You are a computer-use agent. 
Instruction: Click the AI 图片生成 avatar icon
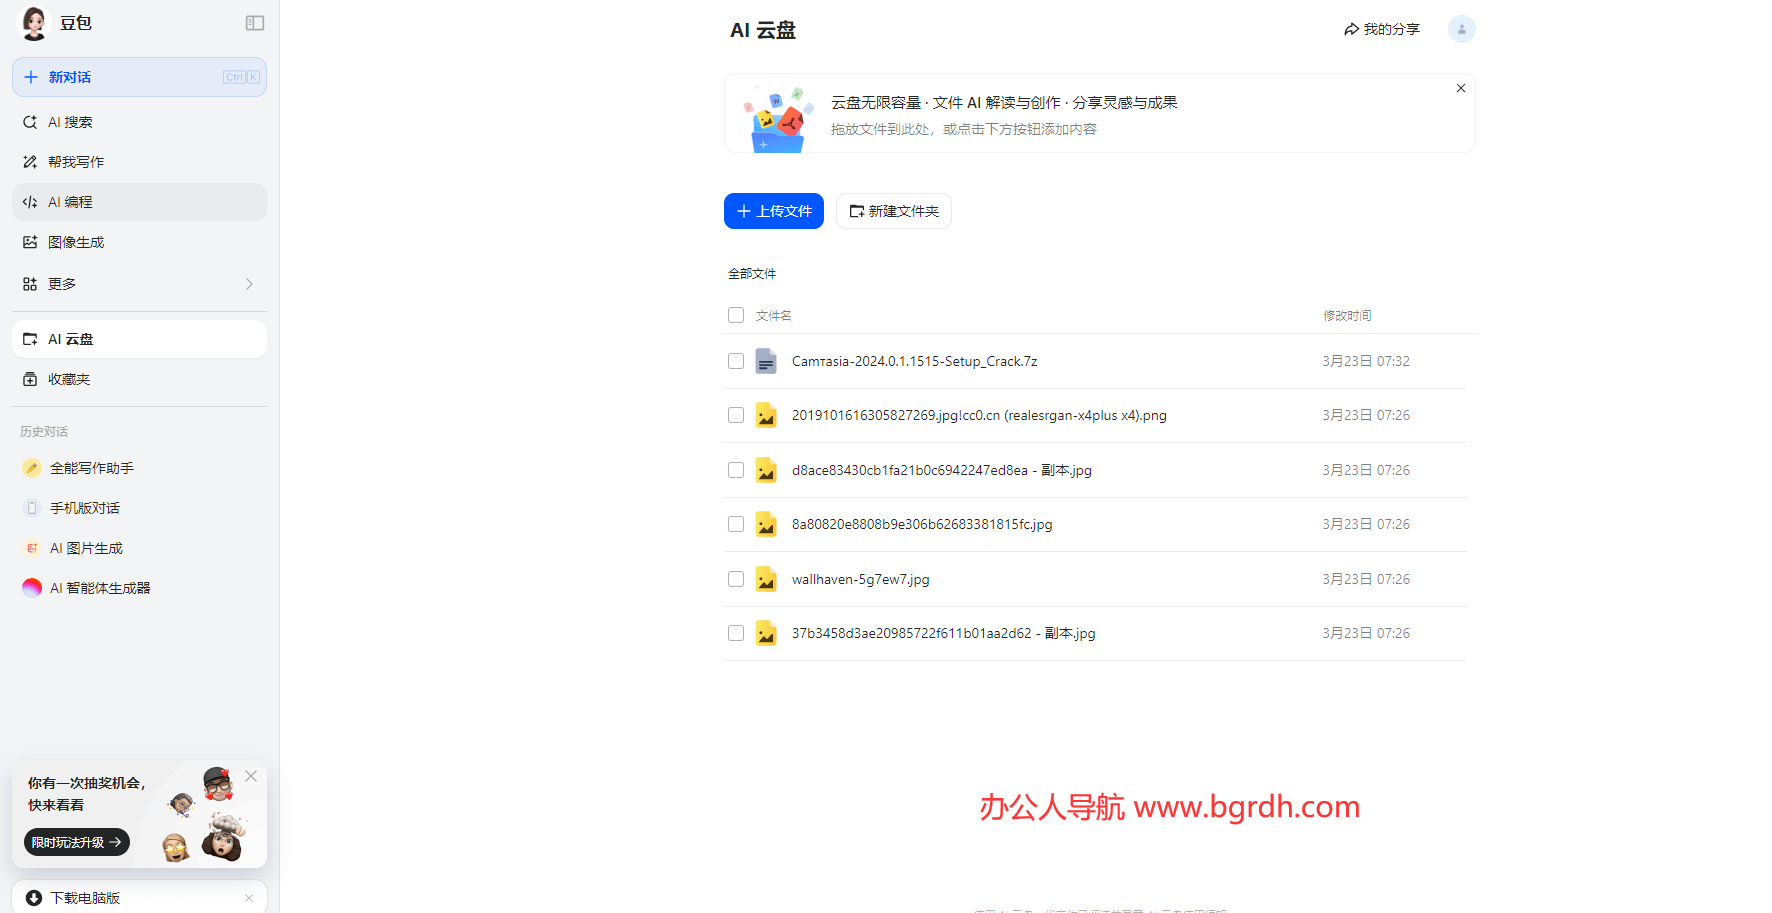point(32,548)
